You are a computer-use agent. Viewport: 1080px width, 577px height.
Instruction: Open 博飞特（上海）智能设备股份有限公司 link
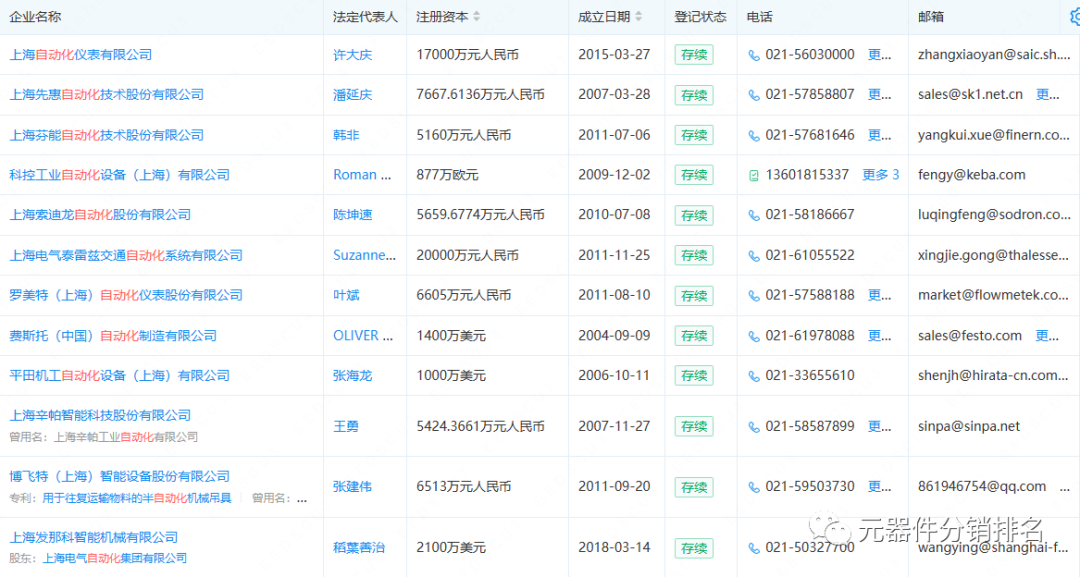tap(119, 476)
